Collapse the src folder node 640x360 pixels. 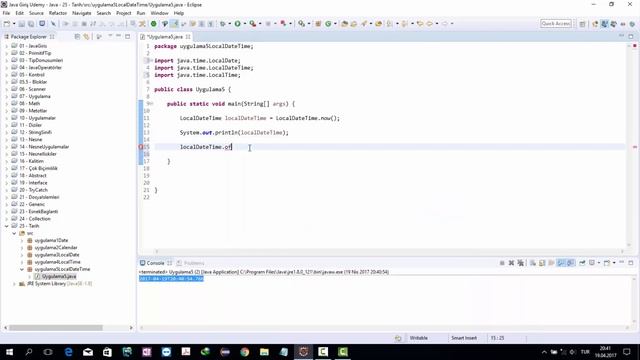[14, 233]
